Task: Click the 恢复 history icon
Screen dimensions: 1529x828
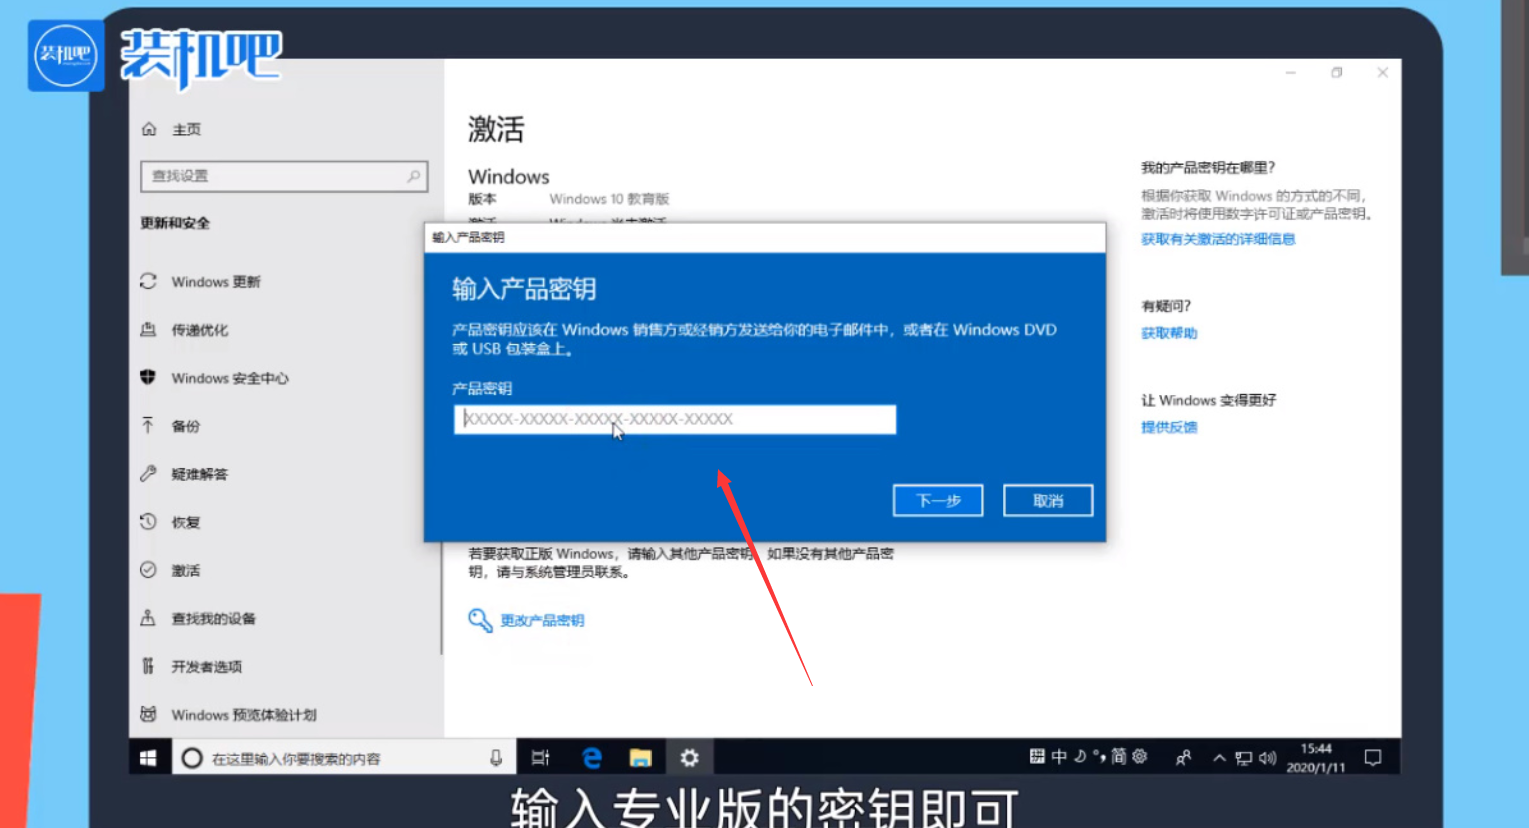Action: pyautogui.click(x=148, y=521)
